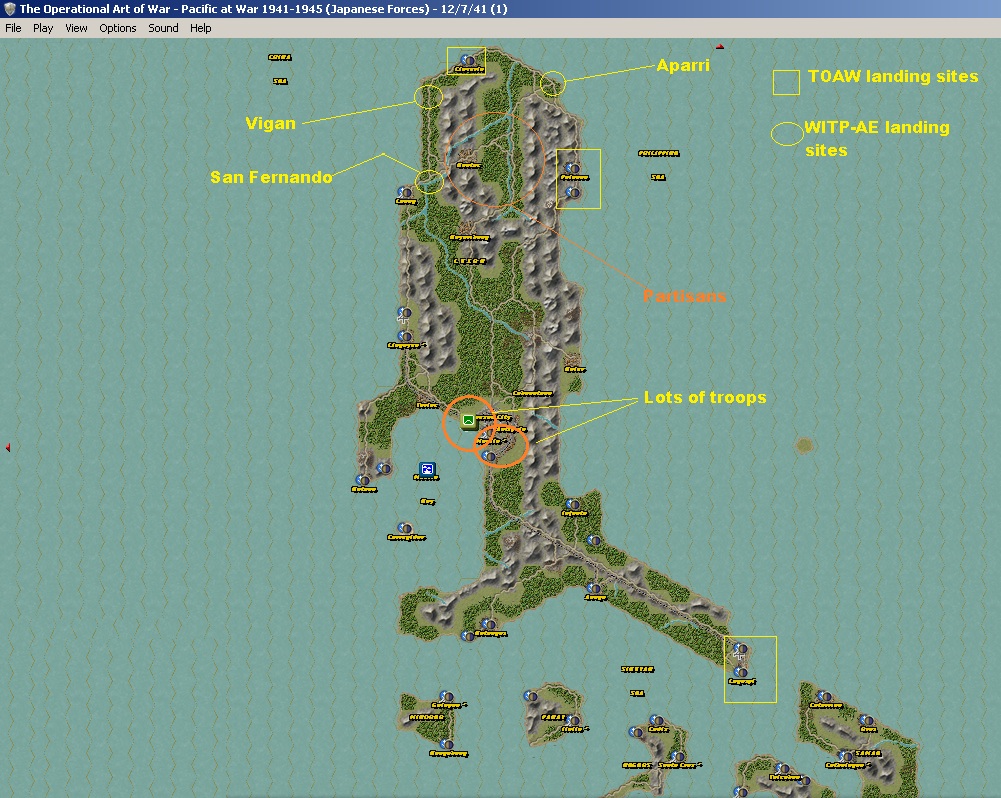Click the port marker above the Bataan label

tap(363, 480)
